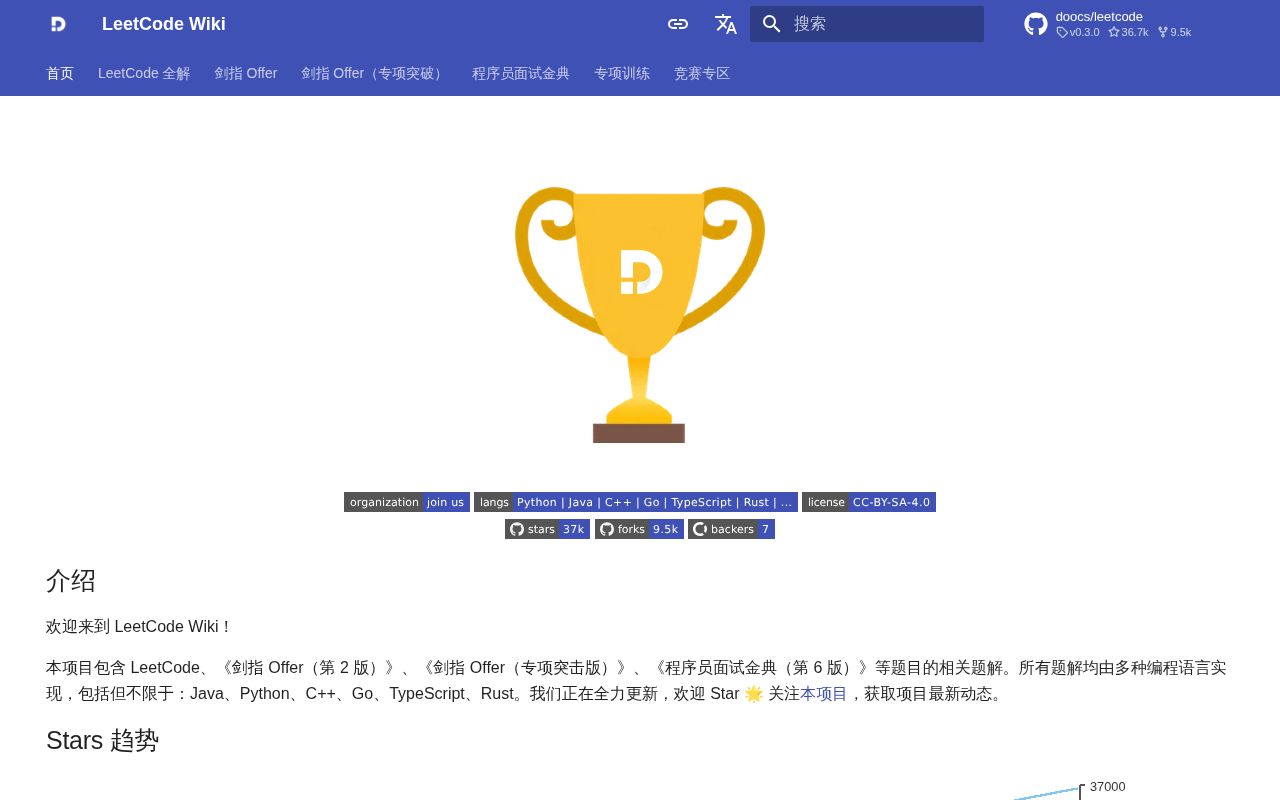Open the 竞赛专区 tab

(702, 73)
